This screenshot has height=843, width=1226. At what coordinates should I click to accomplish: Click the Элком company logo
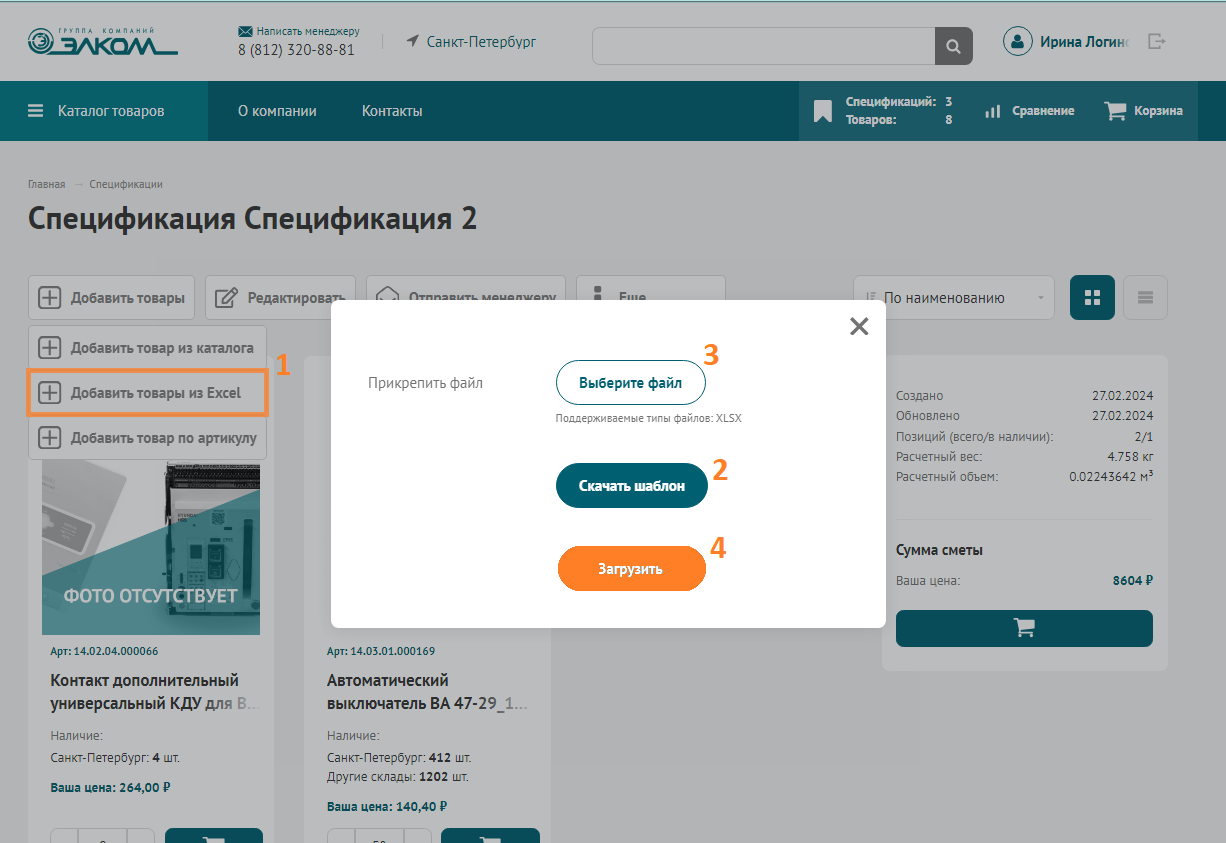pyautogui.click(x=102, y=42)
